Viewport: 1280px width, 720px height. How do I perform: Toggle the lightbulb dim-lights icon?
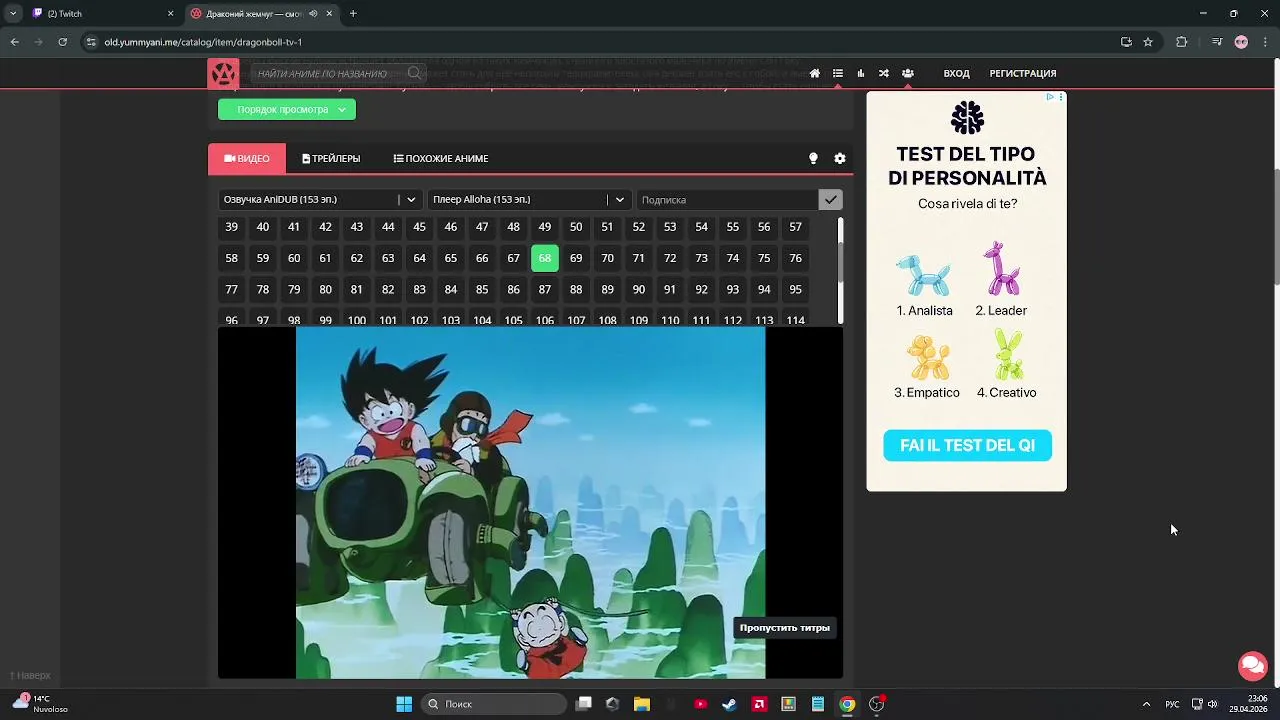813,158
